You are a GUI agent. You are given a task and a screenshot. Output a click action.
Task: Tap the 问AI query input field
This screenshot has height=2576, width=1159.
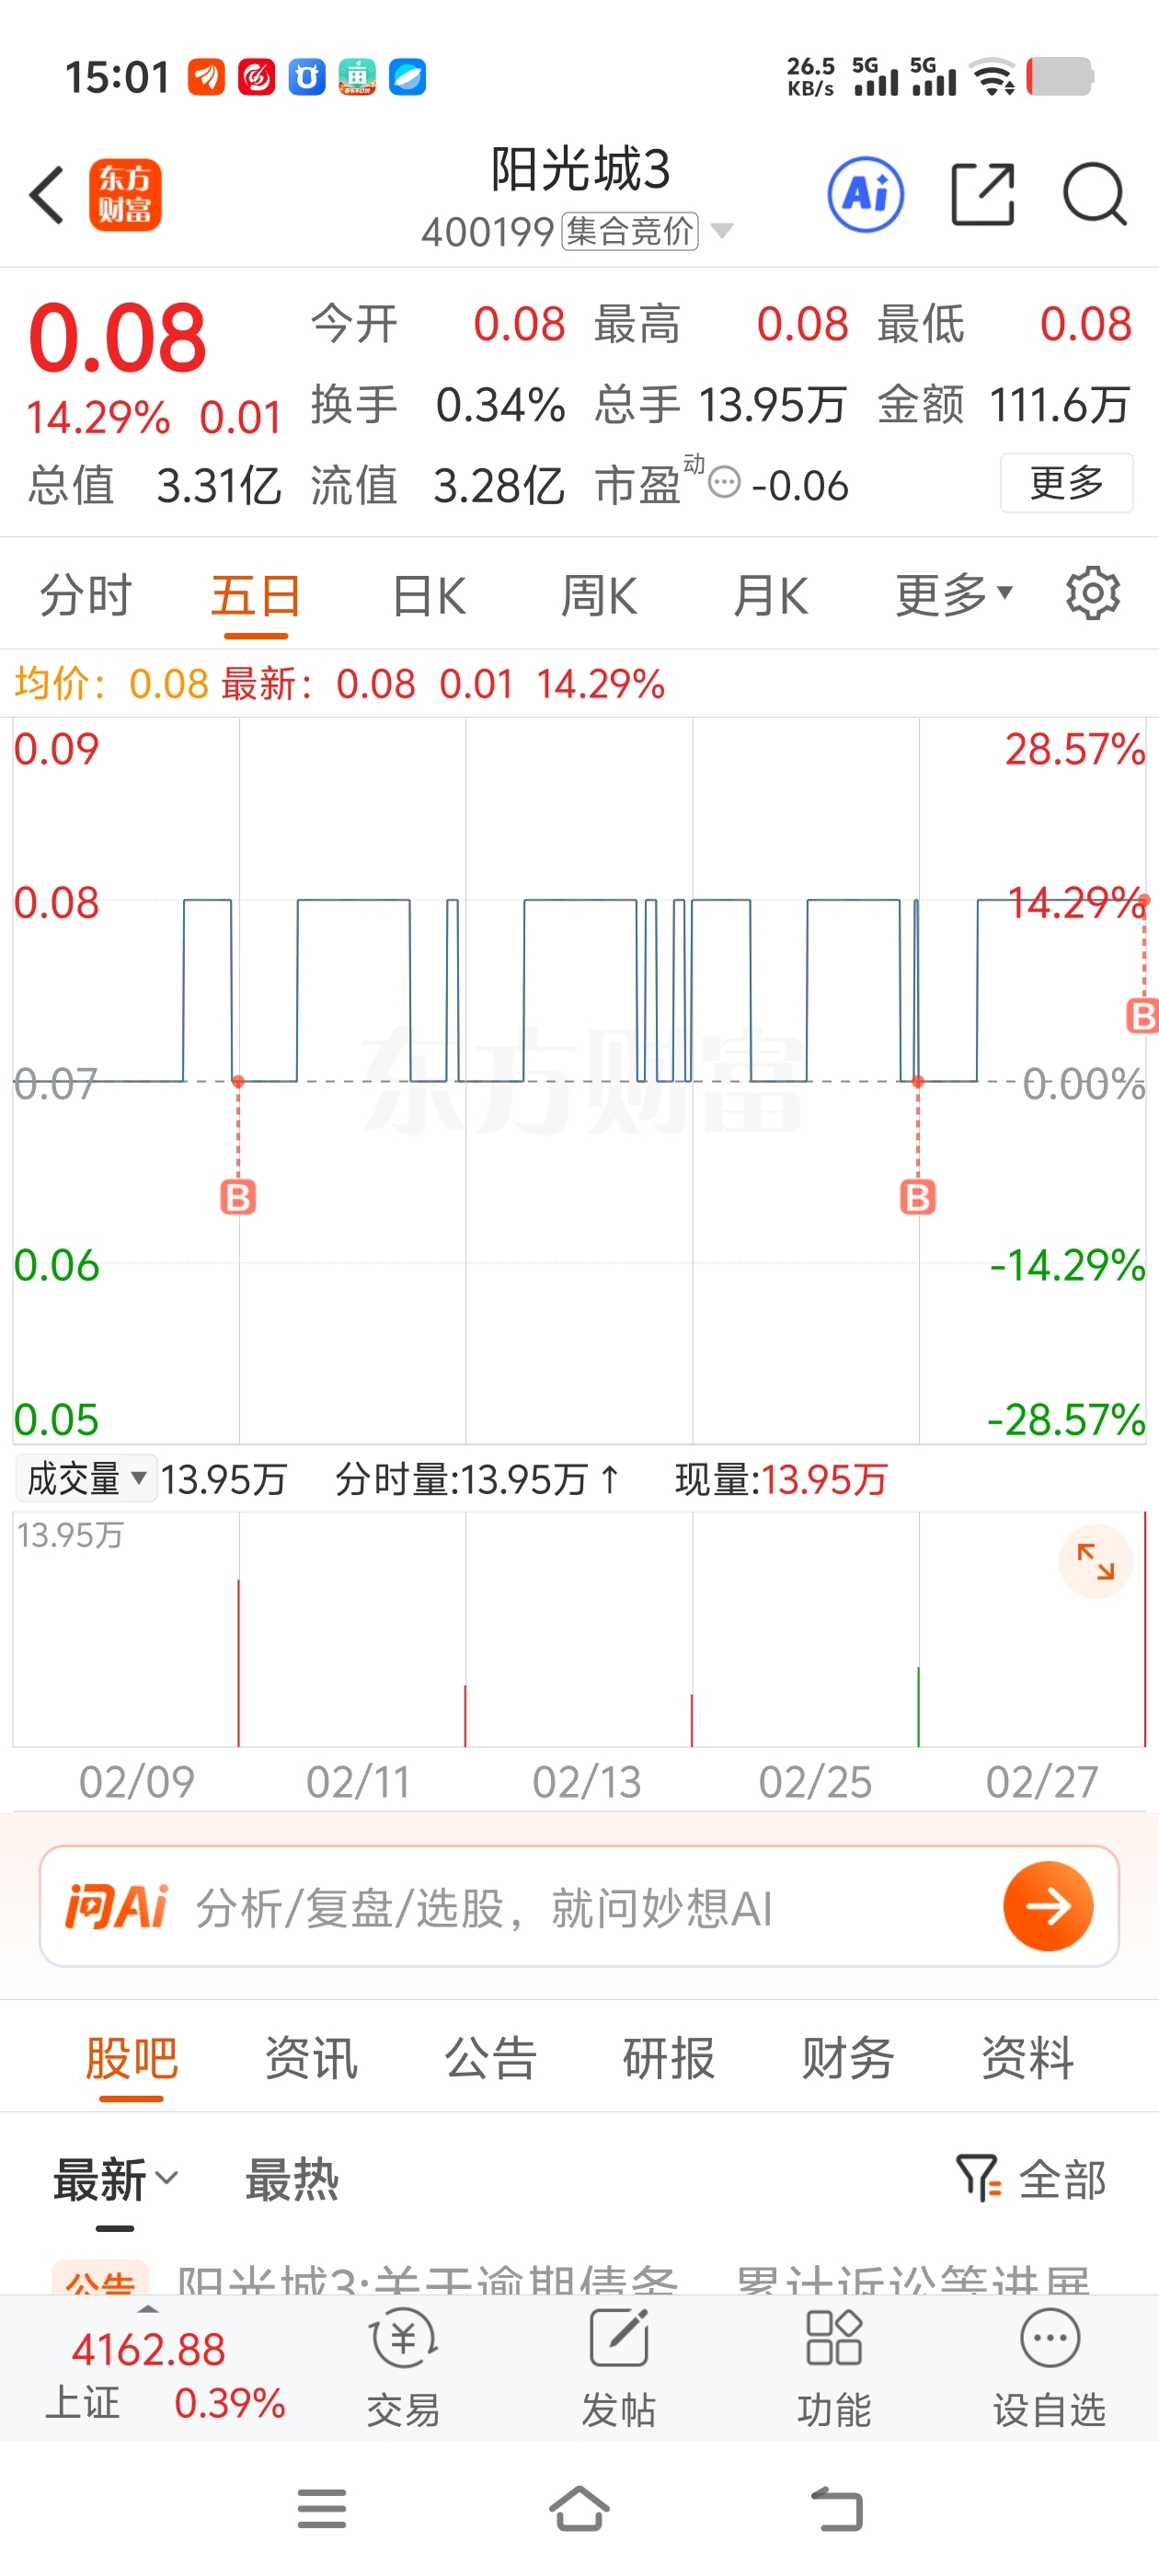[x=579, y=1906]
